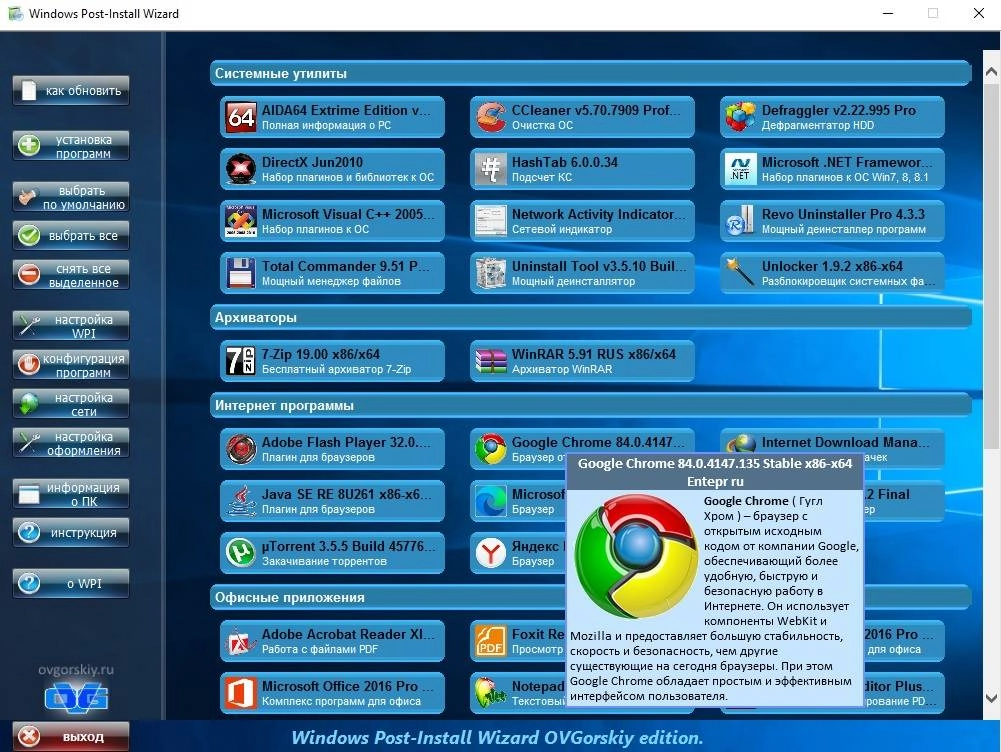Click the CCleaner cleaning icon
Viewport: 1001px width, 752px height.
[489, 116]
